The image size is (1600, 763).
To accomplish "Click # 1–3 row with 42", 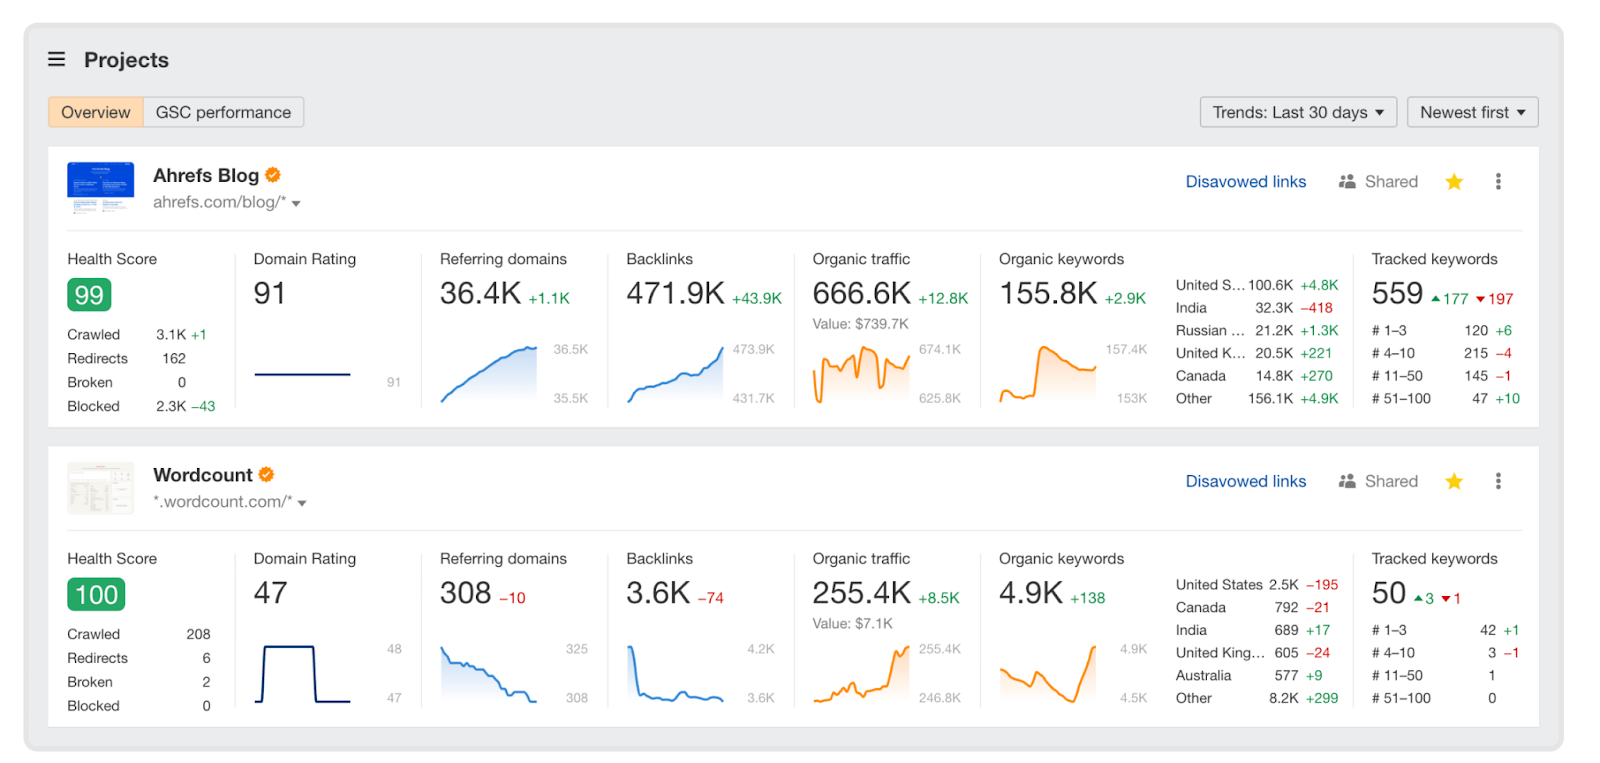I will click(1446, 630).
